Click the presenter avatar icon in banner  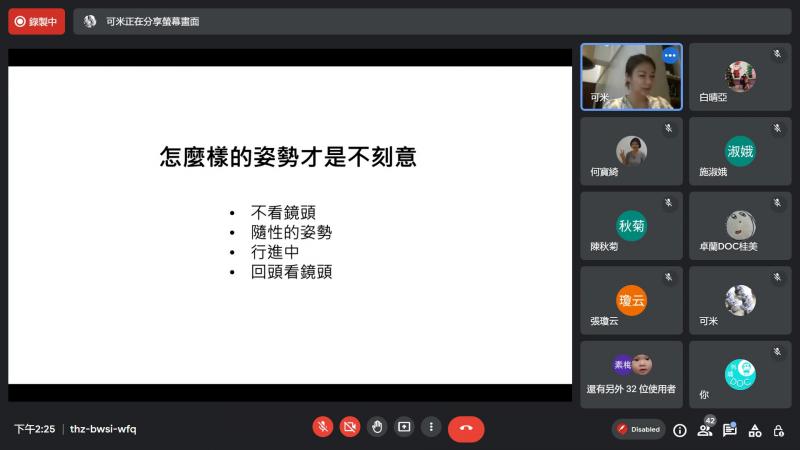pos(90,21)
